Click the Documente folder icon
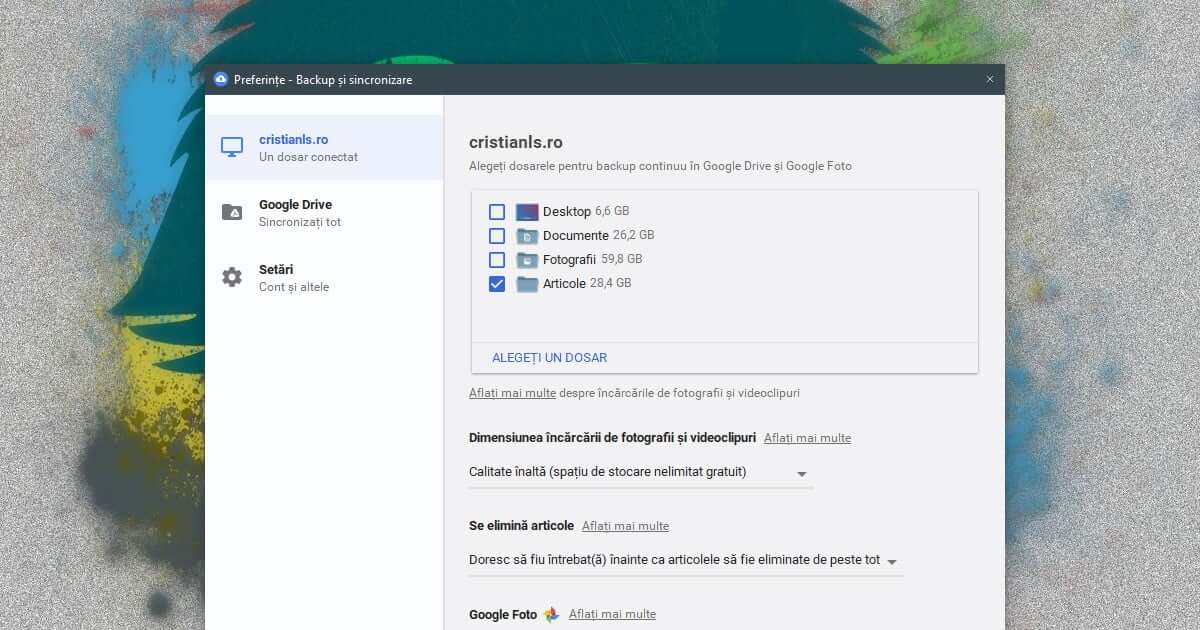 [x=527, y=236]
